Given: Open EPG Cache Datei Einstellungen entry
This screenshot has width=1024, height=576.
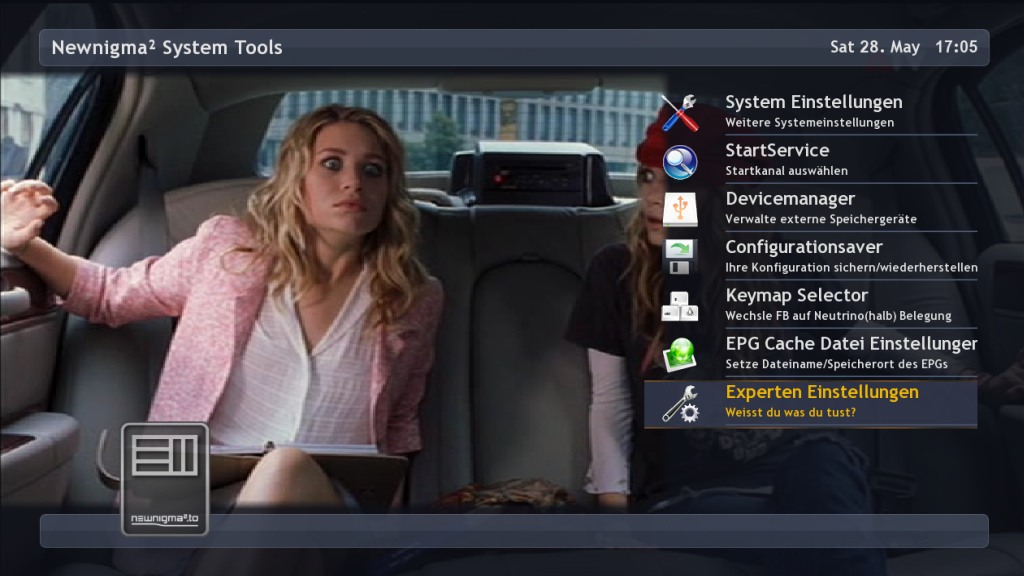Looking at the screenshot, I should [851, 344].
